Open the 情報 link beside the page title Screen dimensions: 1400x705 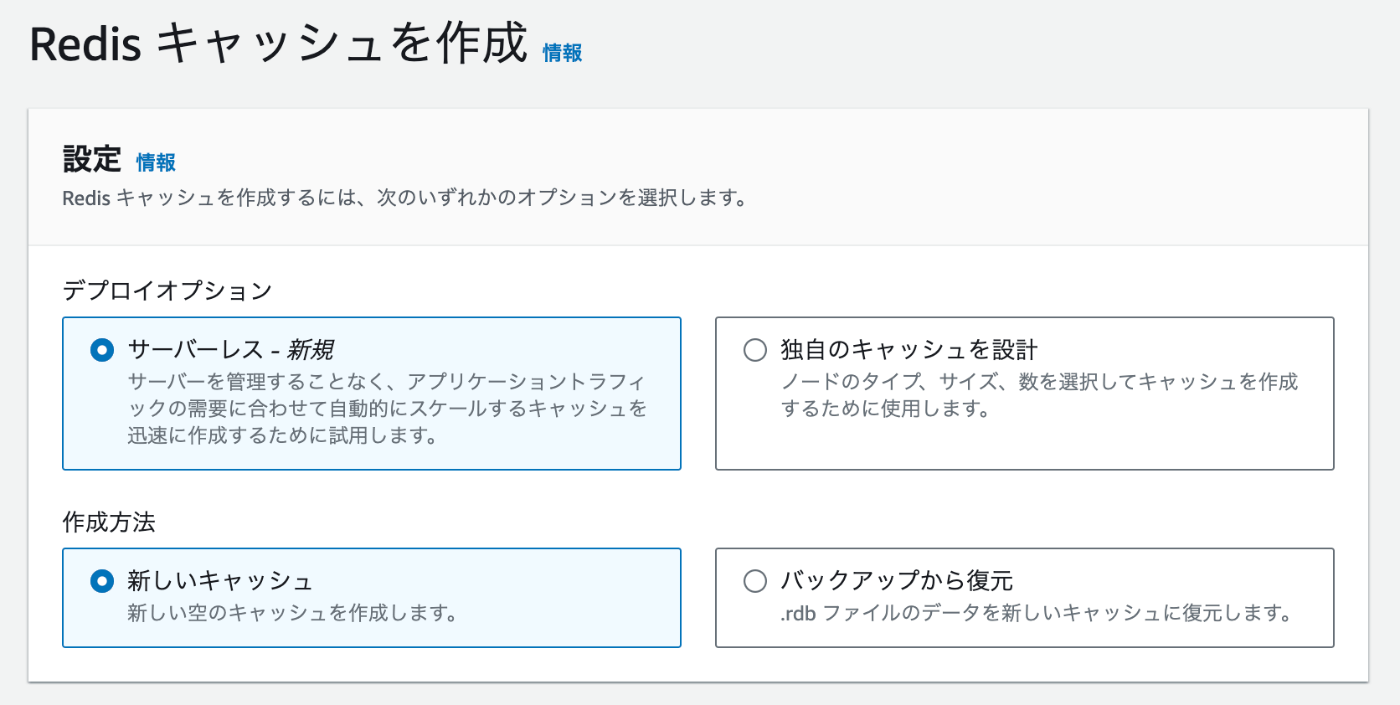click(562, 53)
